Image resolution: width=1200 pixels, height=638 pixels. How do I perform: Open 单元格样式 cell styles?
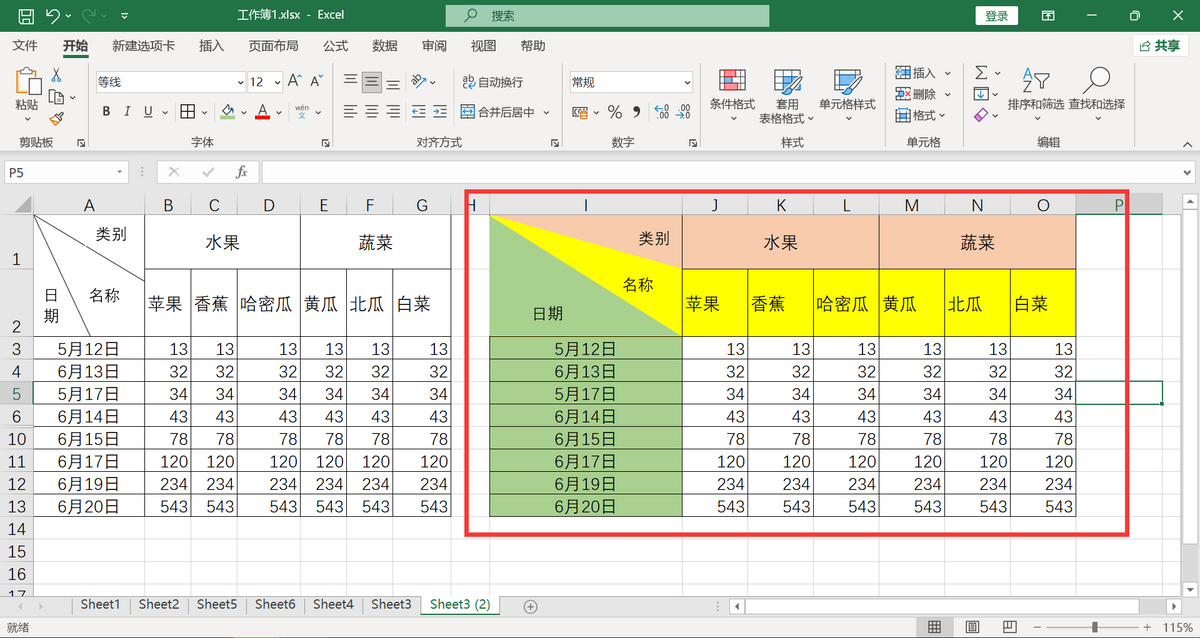click(847, 94)
